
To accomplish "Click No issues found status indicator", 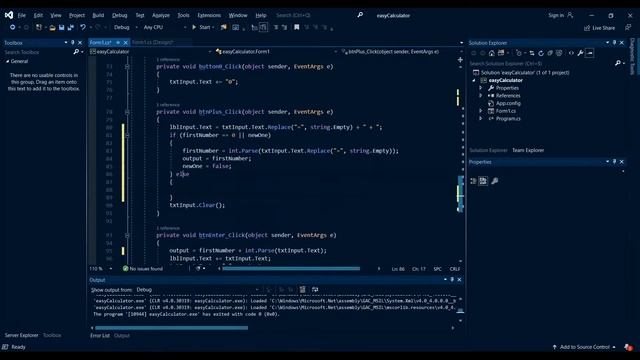I will [x=143, y=269].
